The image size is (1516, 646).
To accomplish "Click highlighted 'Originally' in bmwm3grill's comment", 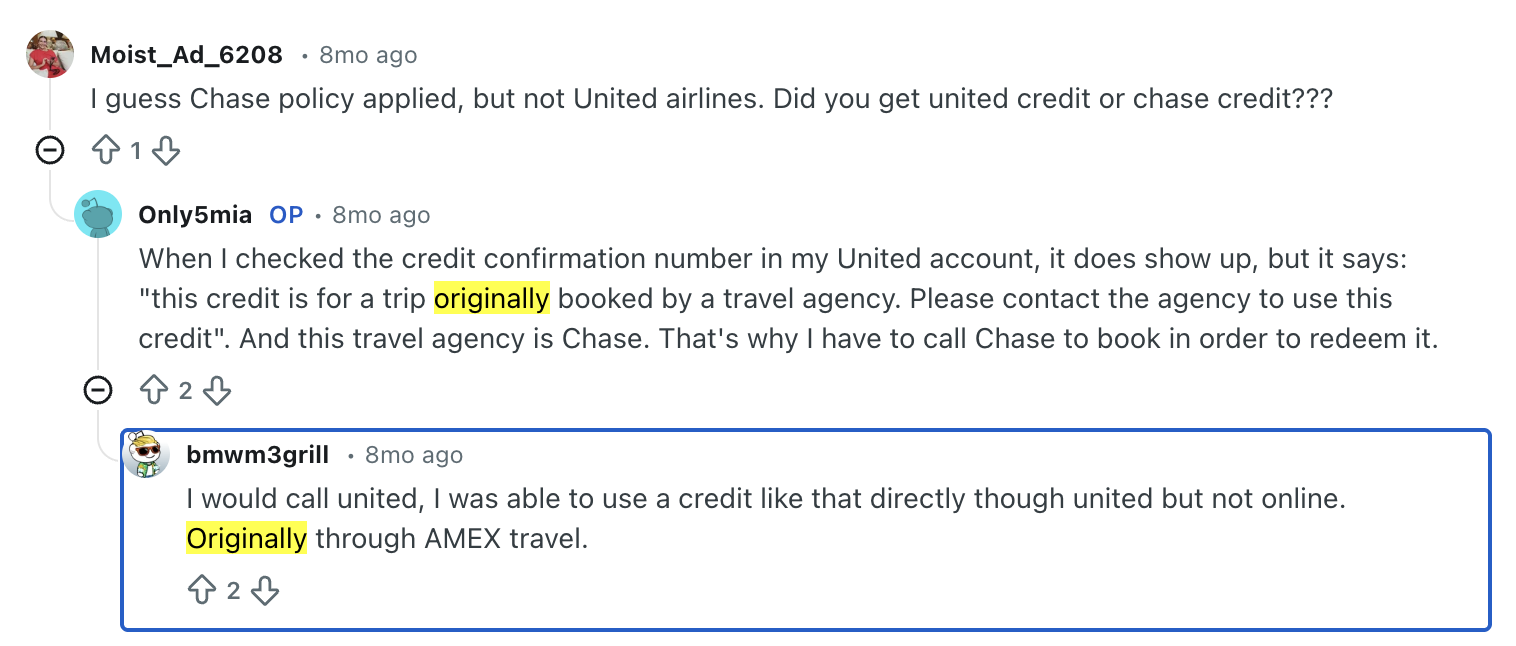I will pyautogui.click(x=246, y=538).
